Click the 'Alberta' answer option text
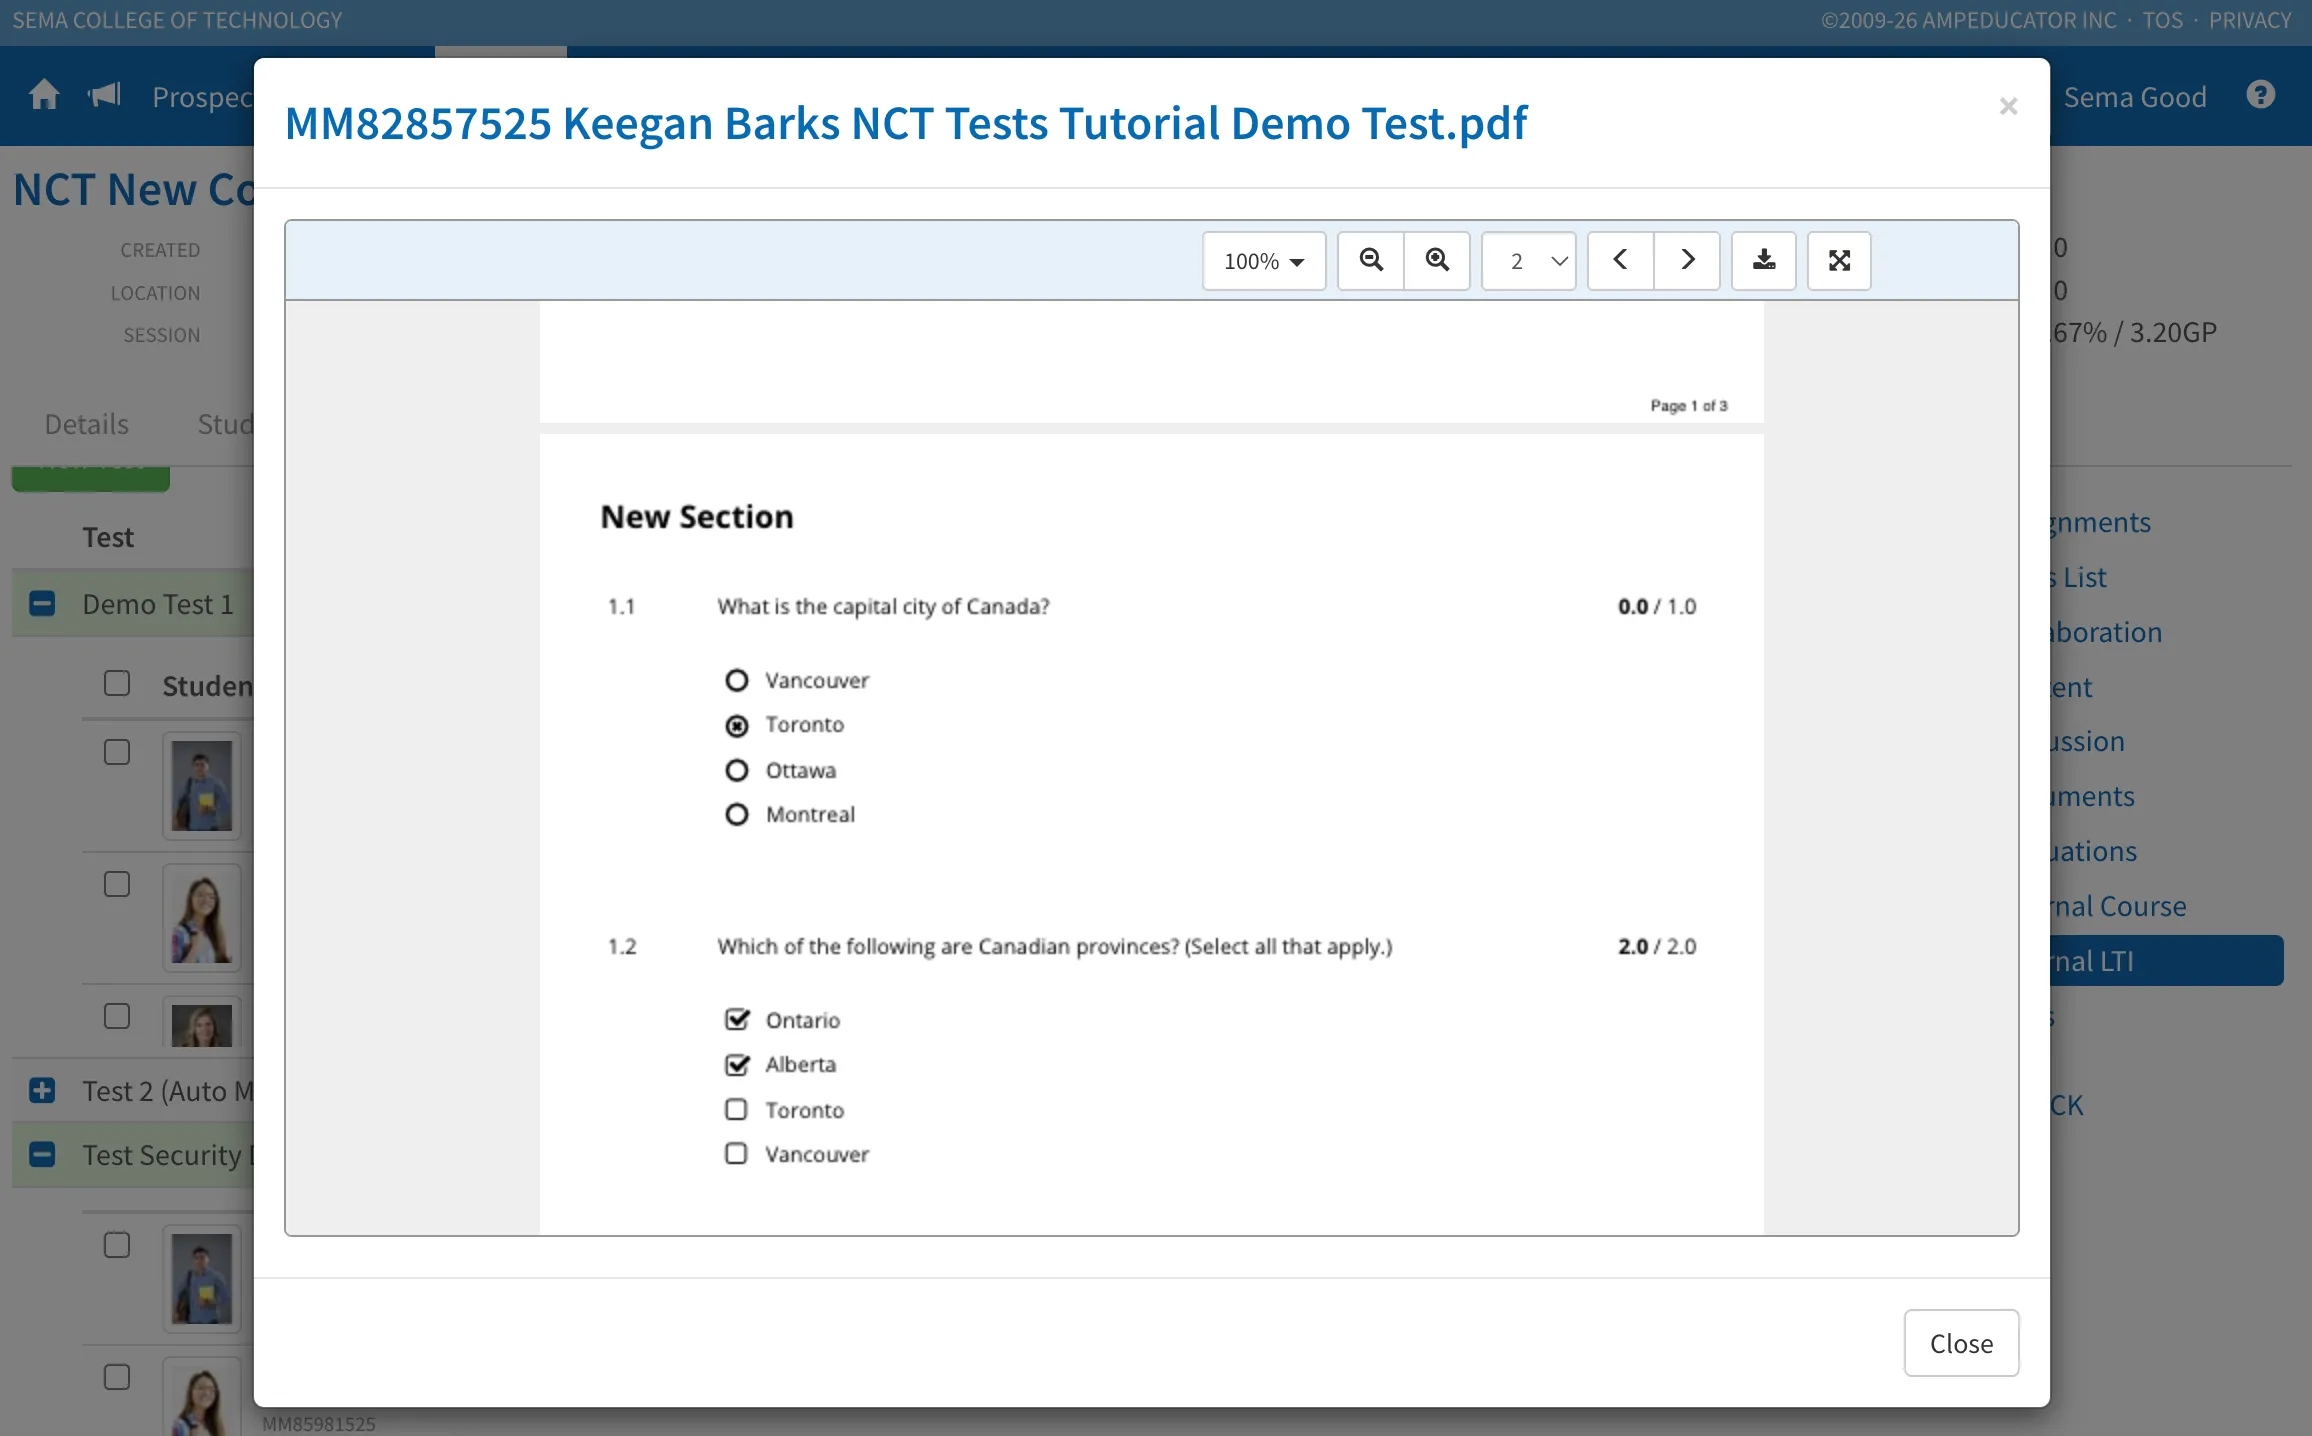 click(800, 1065)
